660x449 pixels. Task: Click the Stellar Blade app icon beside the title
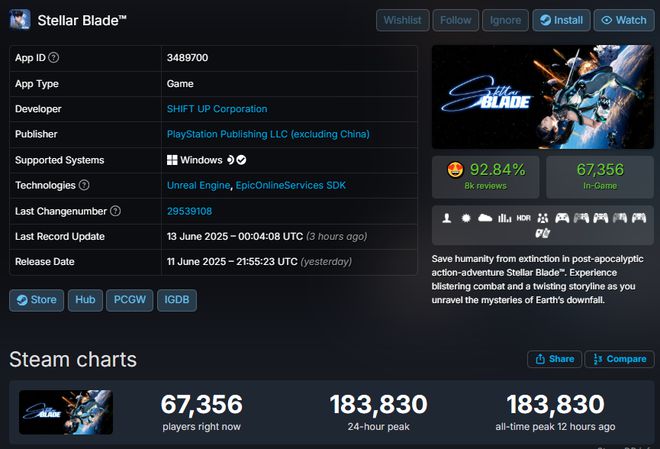click(20, 20)
